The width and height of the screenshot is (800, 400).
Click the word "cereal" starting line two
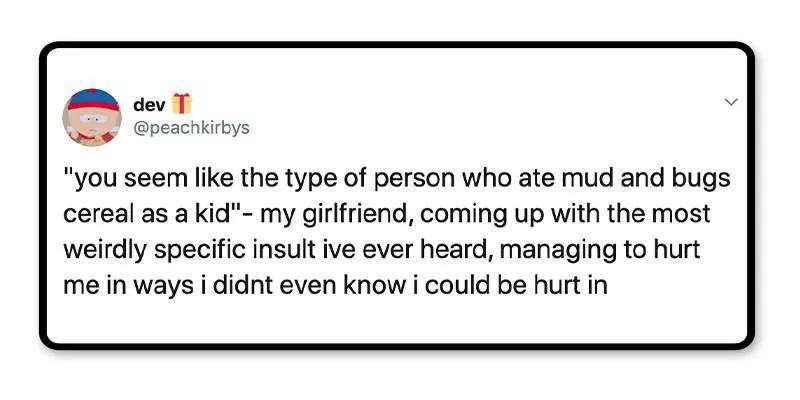coord(96,215)
